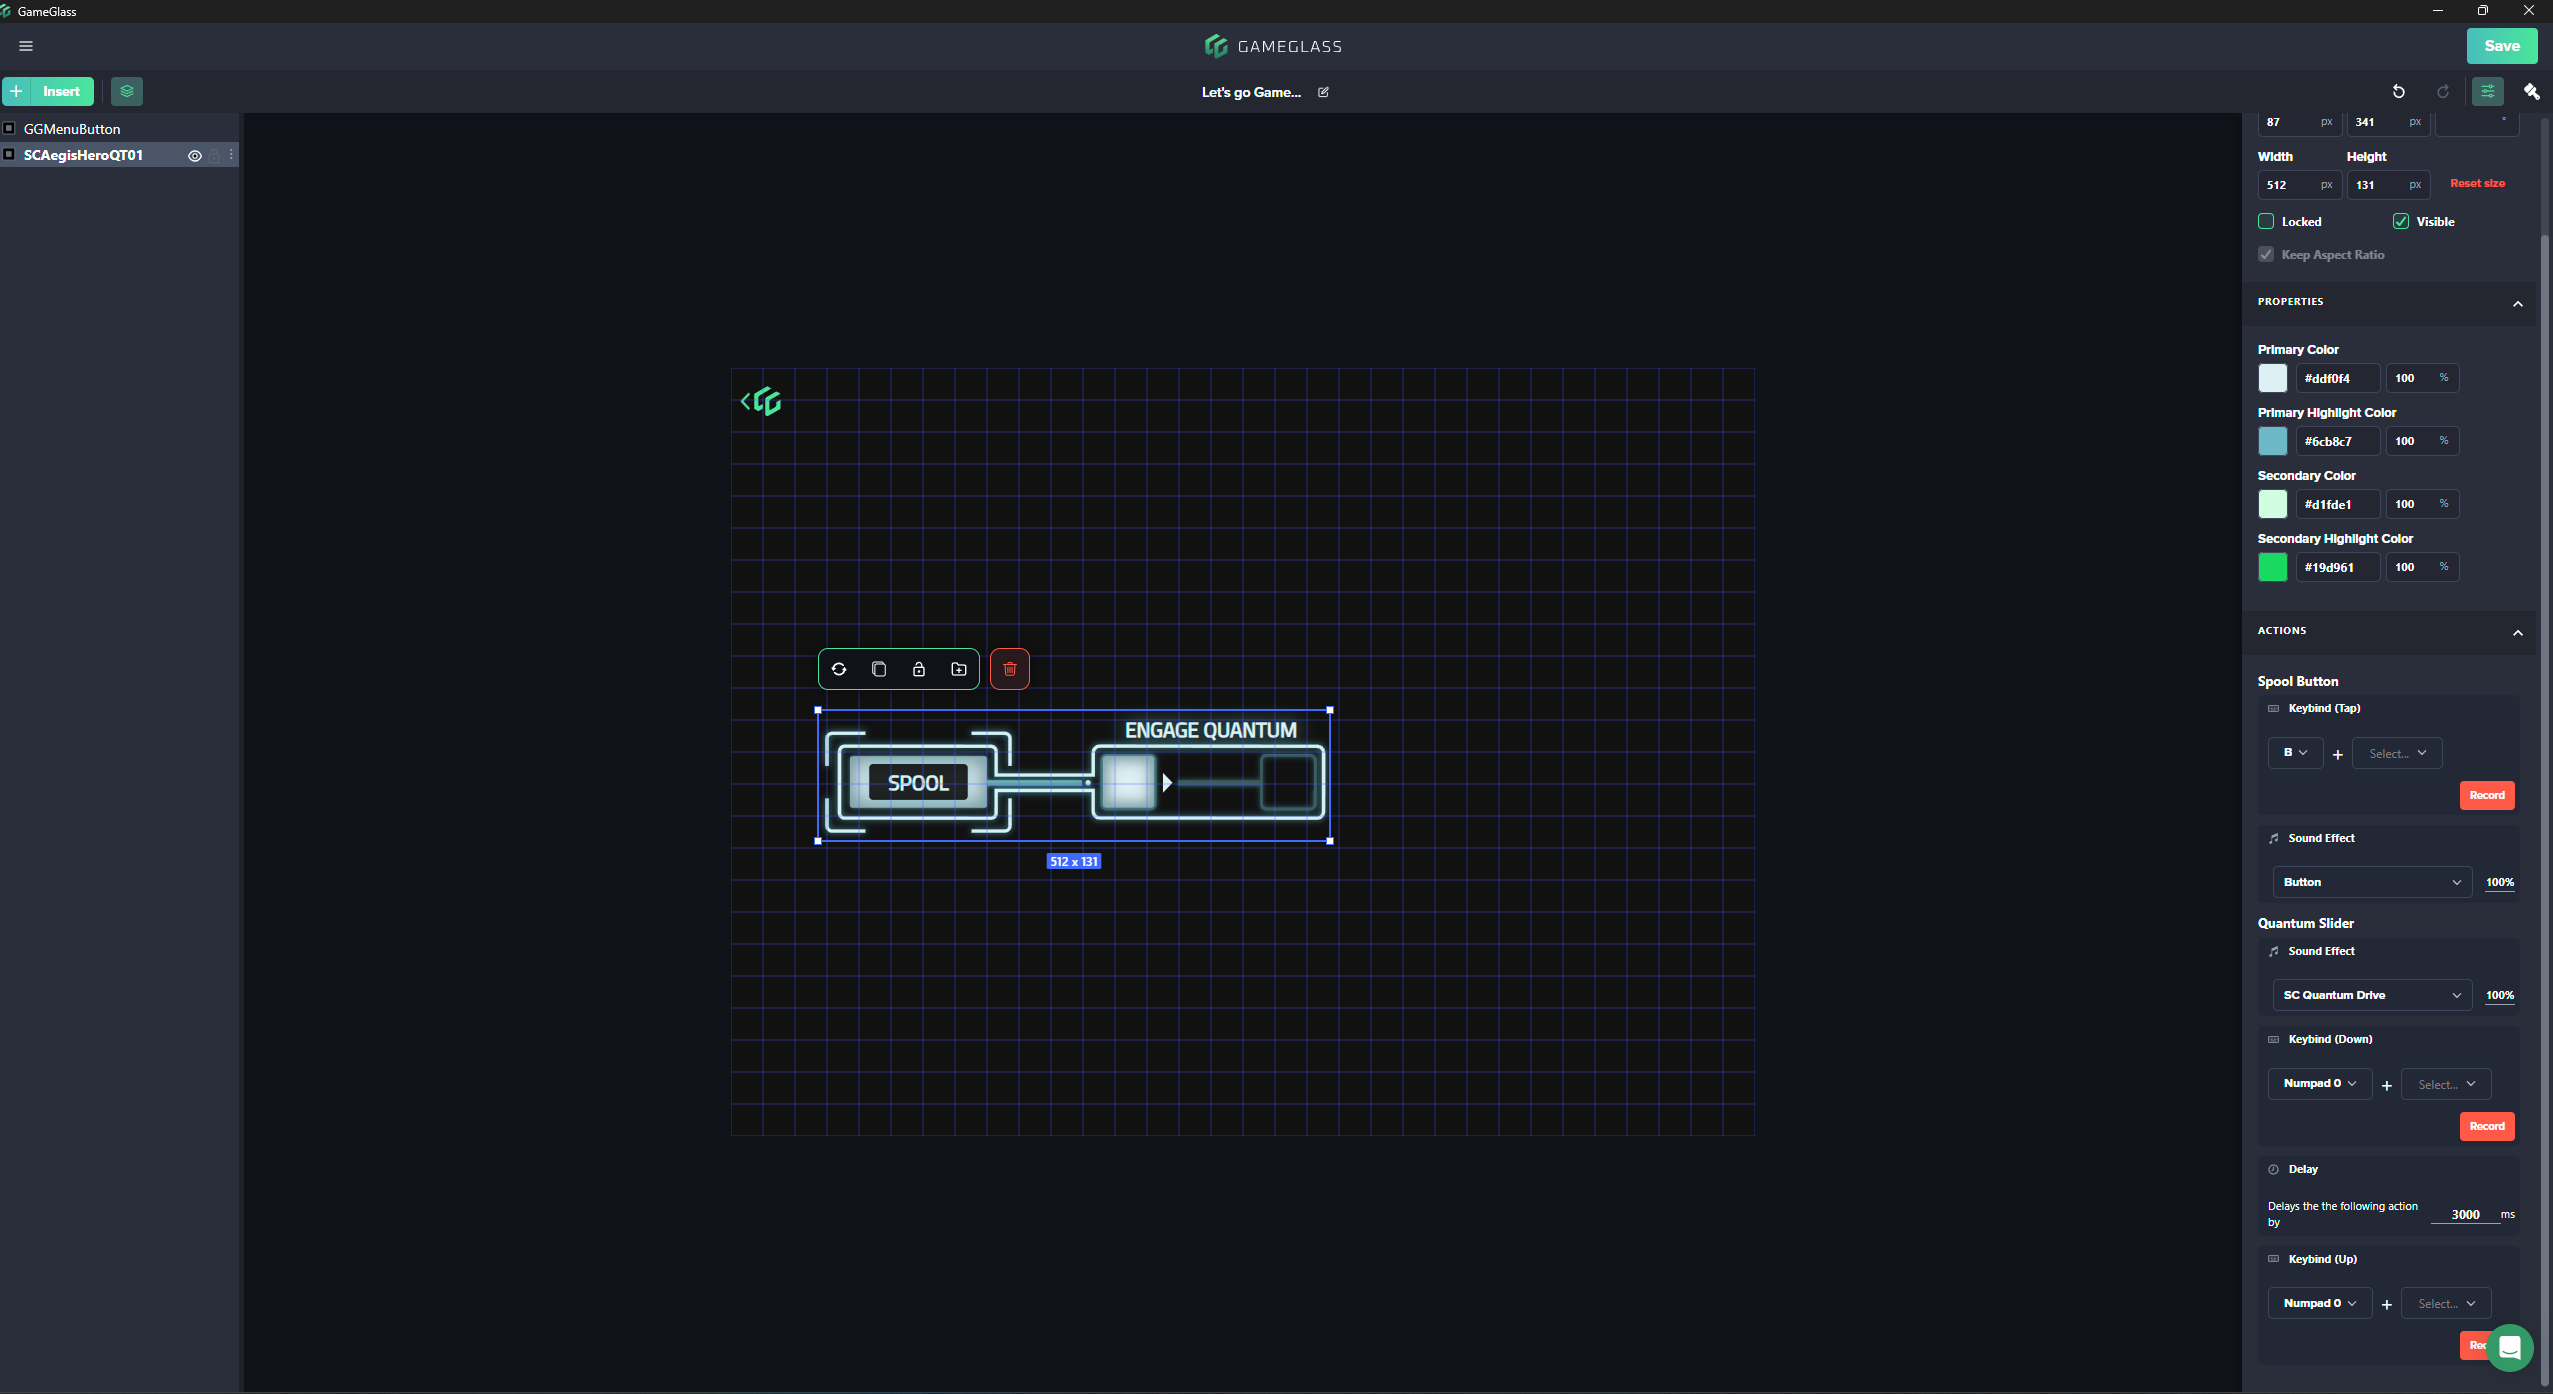Viewport: 2553px width, 1394px height.
Task: Select the SCAegisHeroQT01 layer square icon
Action: point(9,154)
